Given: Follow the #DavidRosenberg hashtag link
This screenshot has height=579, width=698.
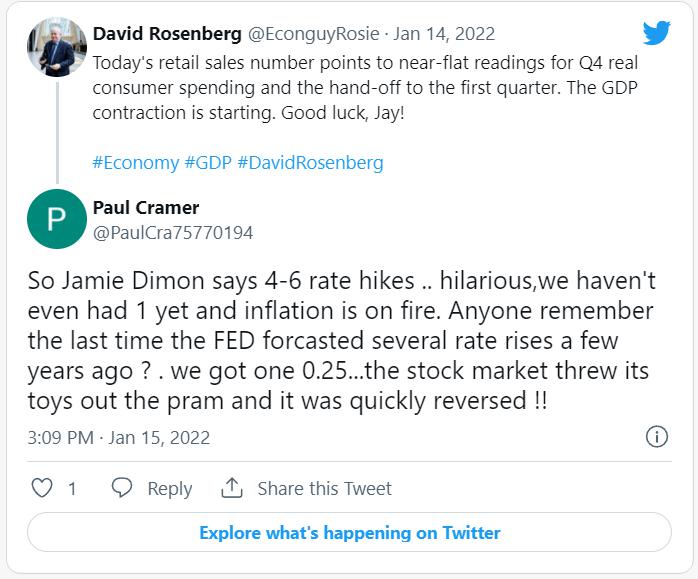Looking at the screenshot, I should tap(310, 162).
